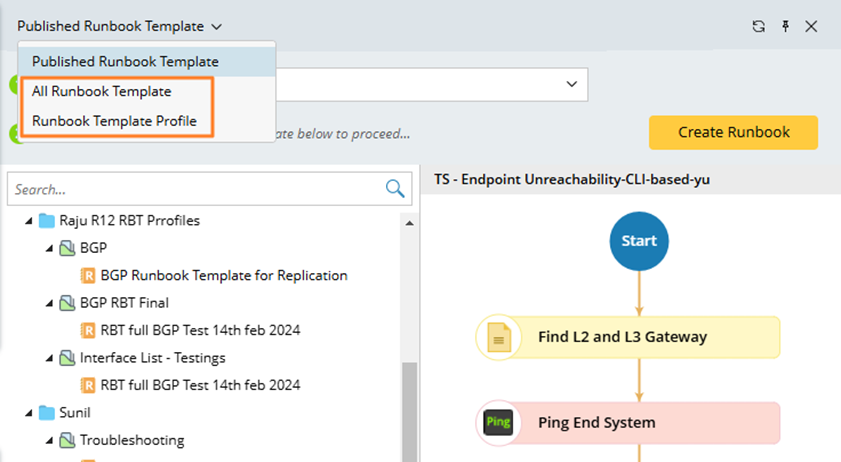Select the All Runbook Template option

click(x=101, y=91)
